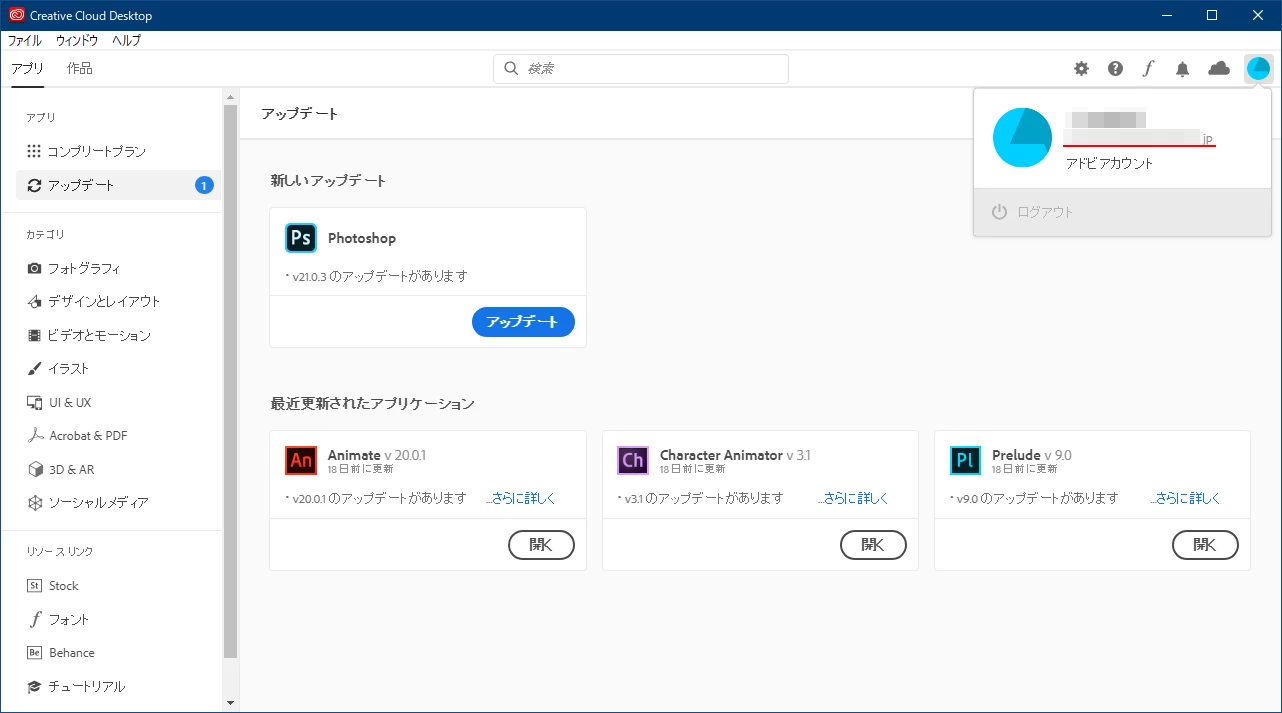
Task: Open チュートリアル resource link
Action: (x=76, y=687)
